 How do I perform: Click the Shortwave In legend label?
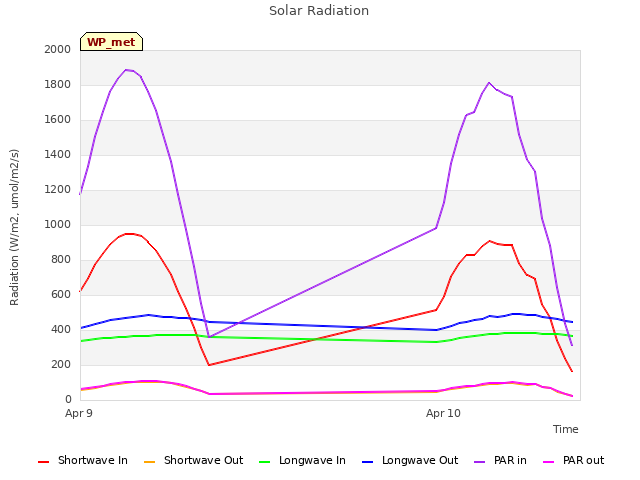tap(93, 460)
